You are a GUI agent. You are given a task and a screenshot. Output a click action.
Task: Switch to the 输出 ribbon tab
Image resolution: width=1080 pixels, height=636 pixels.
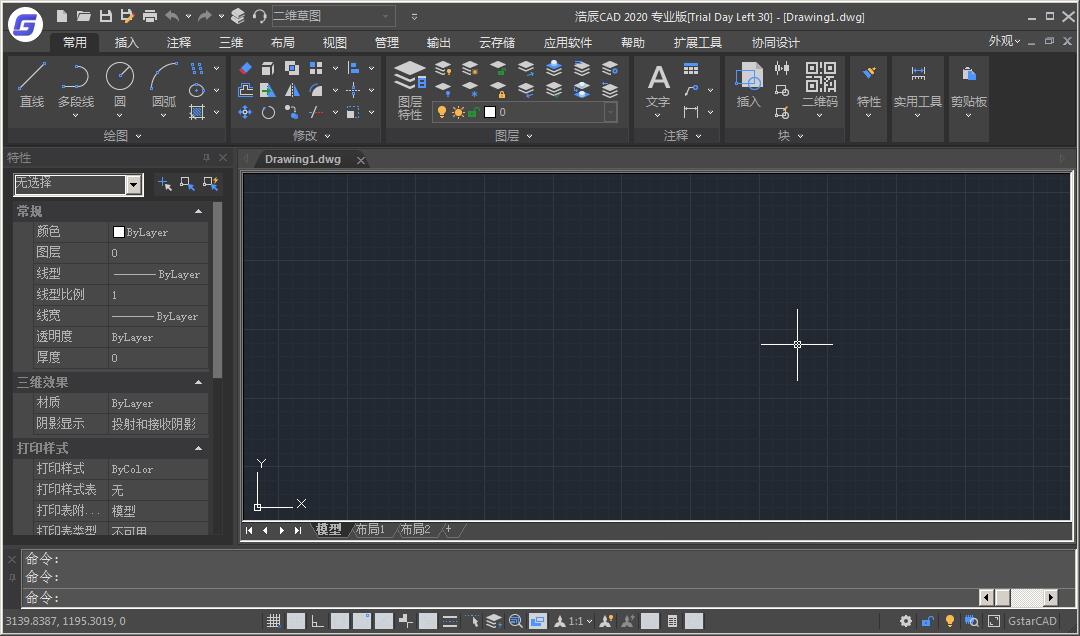point(438,43)
